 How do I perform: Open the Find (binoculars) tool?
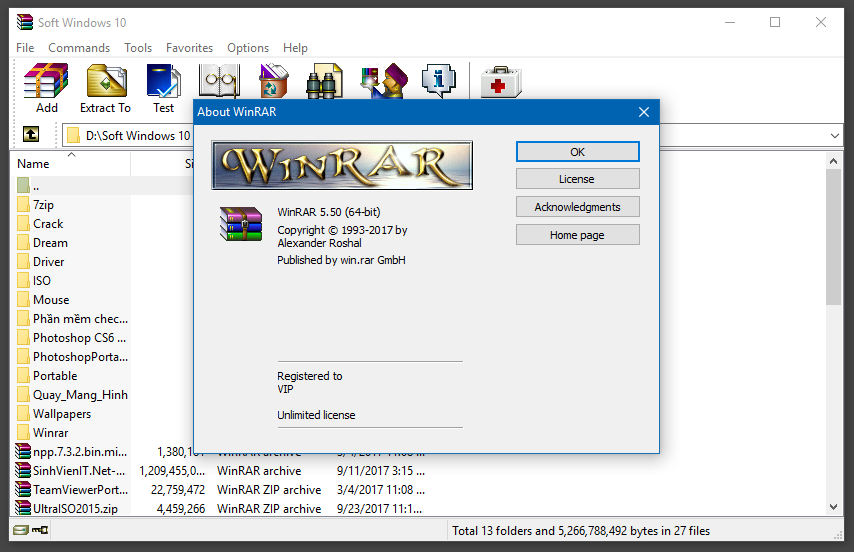point(325,81)
